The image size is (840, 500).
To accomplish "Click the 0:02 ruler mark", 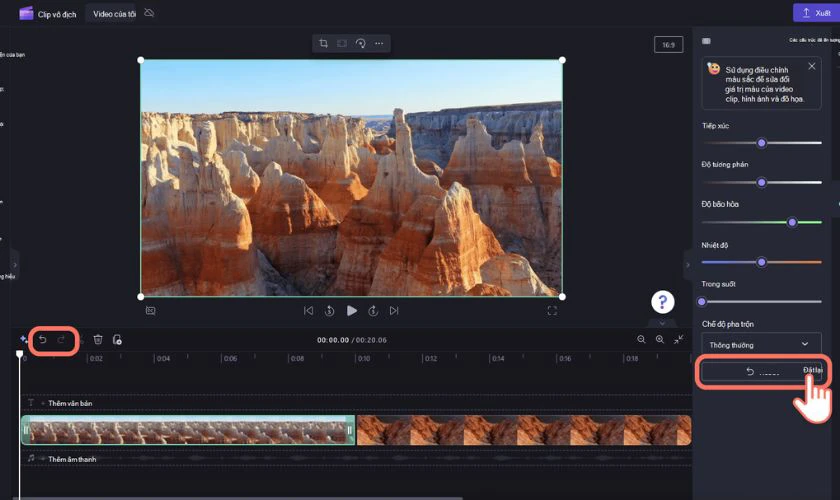I will coord(96,359).
